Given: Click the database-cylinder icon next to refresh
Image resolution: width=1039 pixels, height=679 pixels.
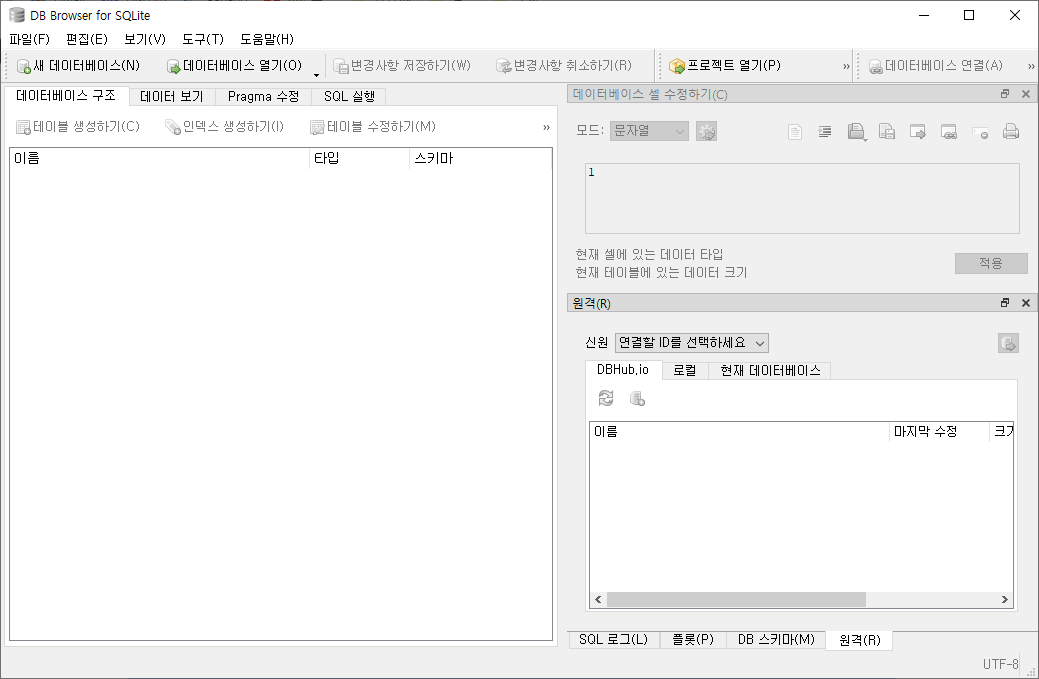Looking at the screenshot, I should pos(637,398).
